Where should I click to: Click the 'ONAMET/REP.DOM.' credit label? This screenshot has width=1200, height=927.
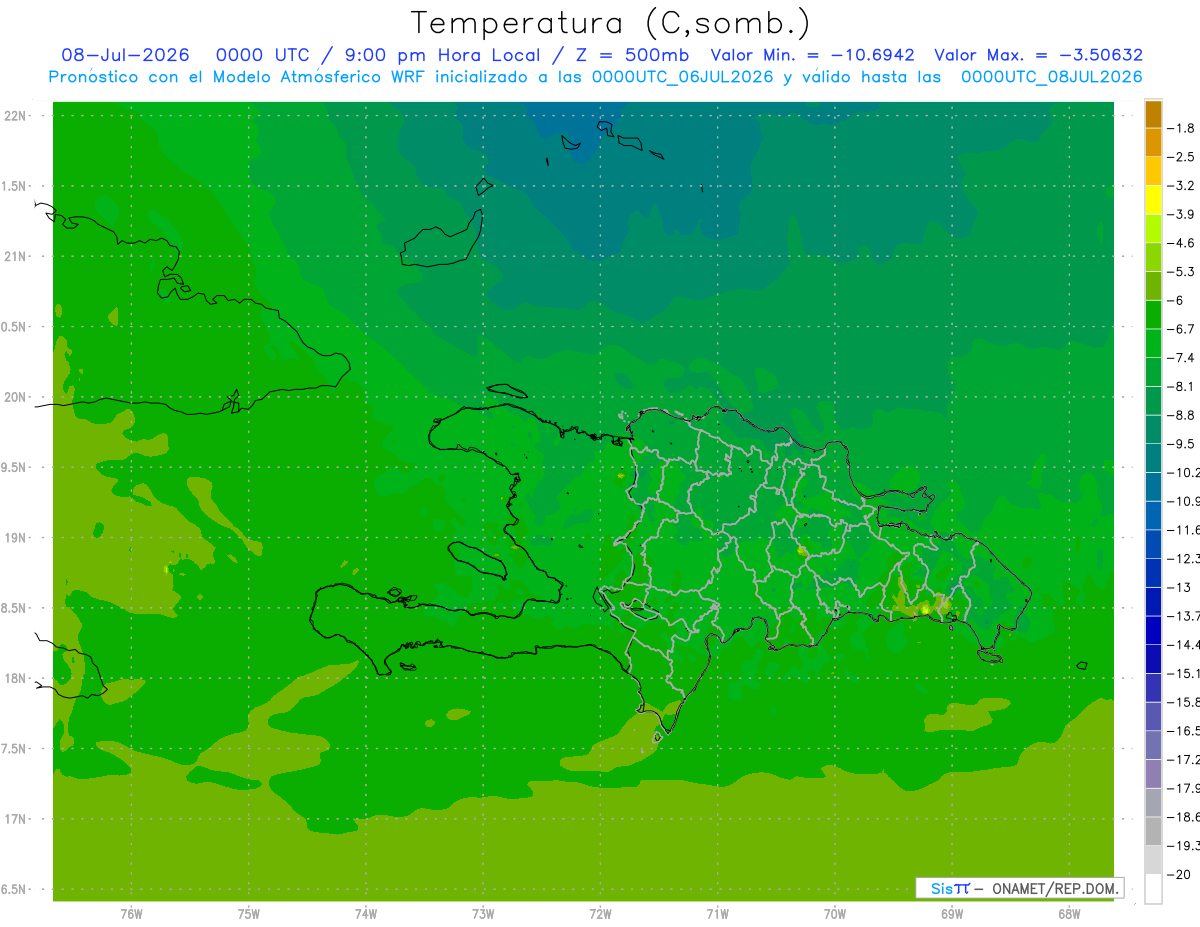[x=1055, y=888]
